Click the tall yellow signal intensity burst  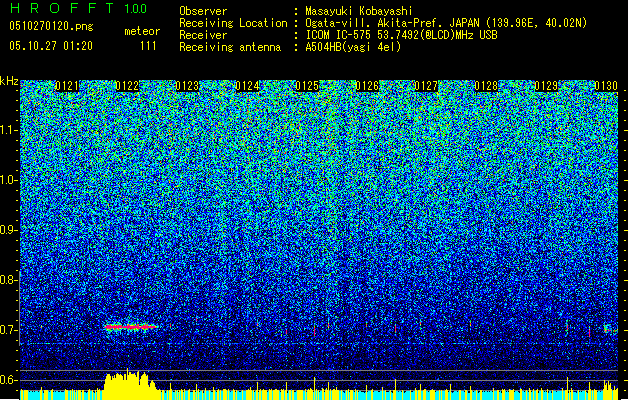130,384
